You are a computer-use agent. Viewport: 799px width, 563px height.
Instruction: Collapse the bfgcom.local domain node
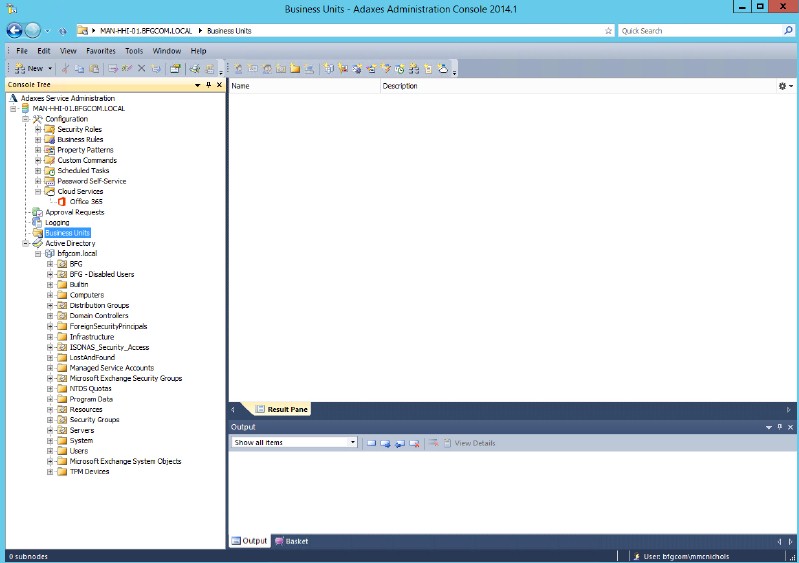(38, 254)
